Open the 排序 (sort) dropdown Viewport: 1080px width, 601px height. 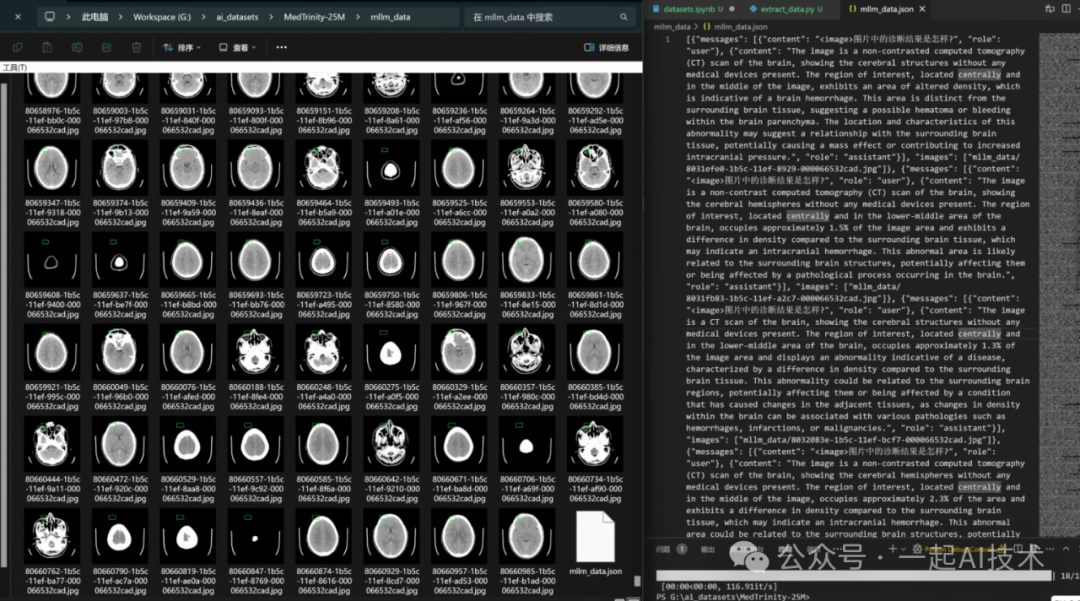coord(181,47)
